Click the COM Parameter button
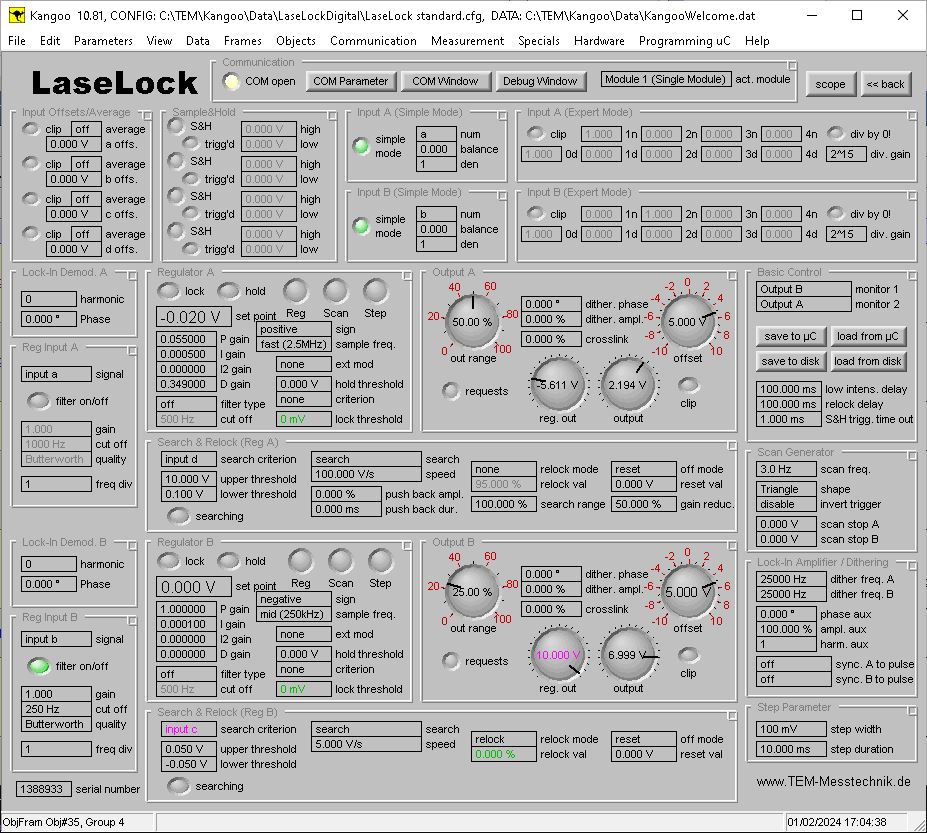The height and width of the screenshot is (833, 927). (x=350, y=81)
